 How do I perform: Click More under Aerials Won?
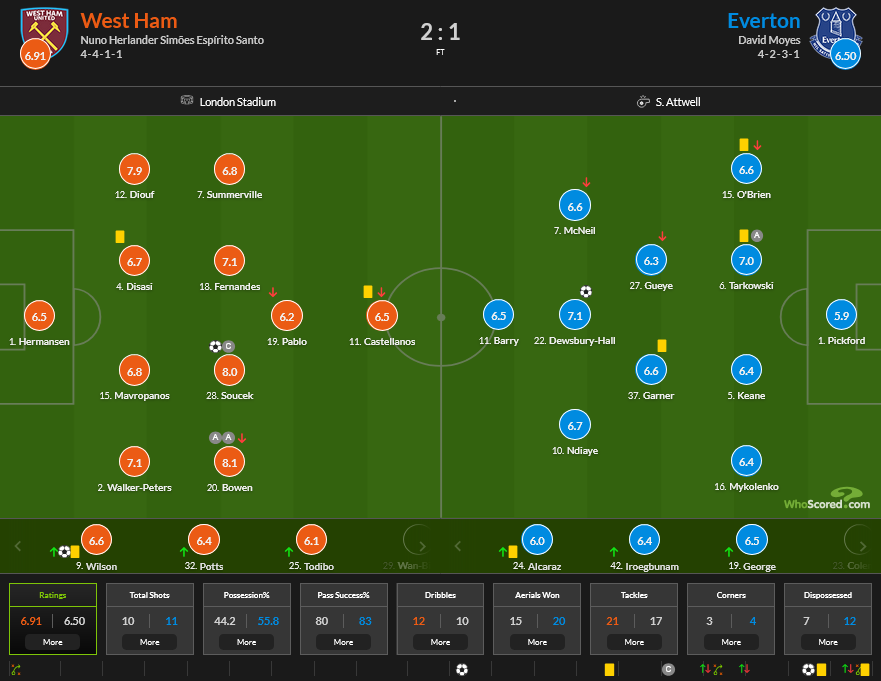click(537, 642)
